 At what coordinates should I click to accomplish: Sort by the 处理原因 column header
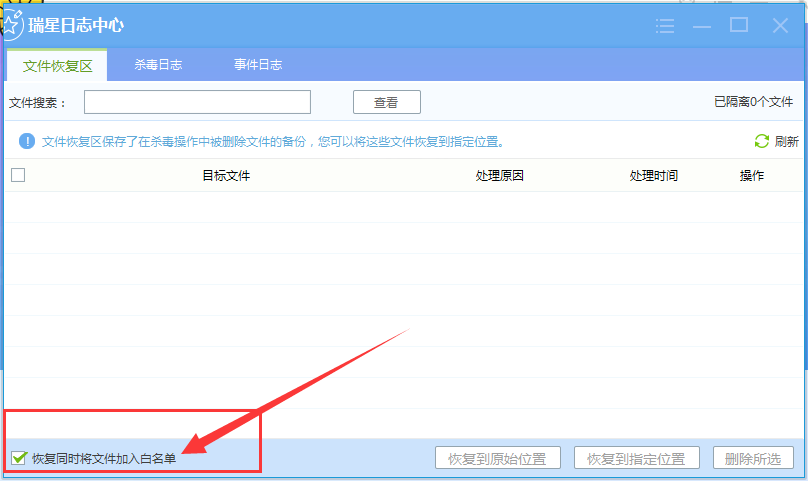coord(500,175)
